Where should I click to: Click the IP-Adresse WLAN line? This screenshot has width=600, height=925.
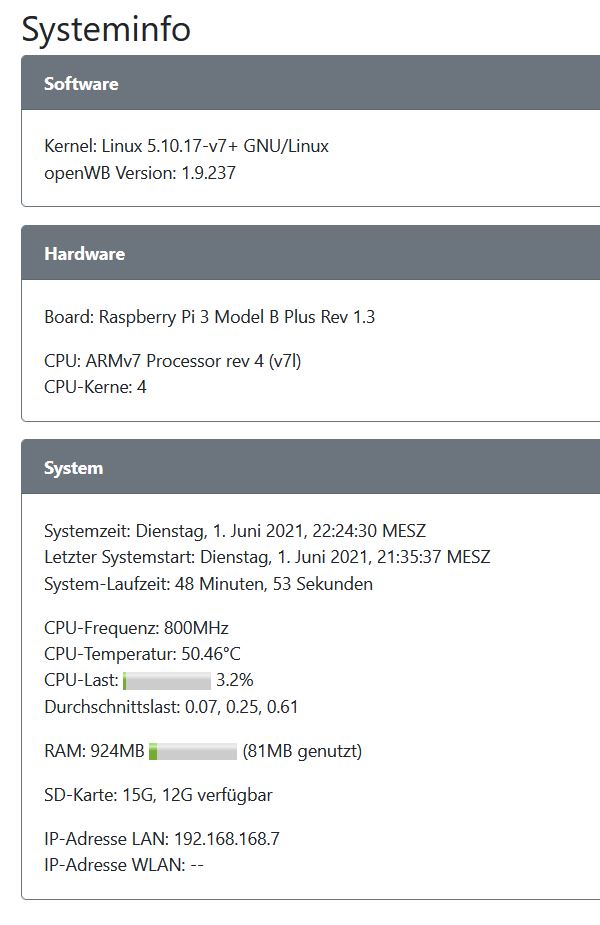pyautogui.click(x=123, y=865)
